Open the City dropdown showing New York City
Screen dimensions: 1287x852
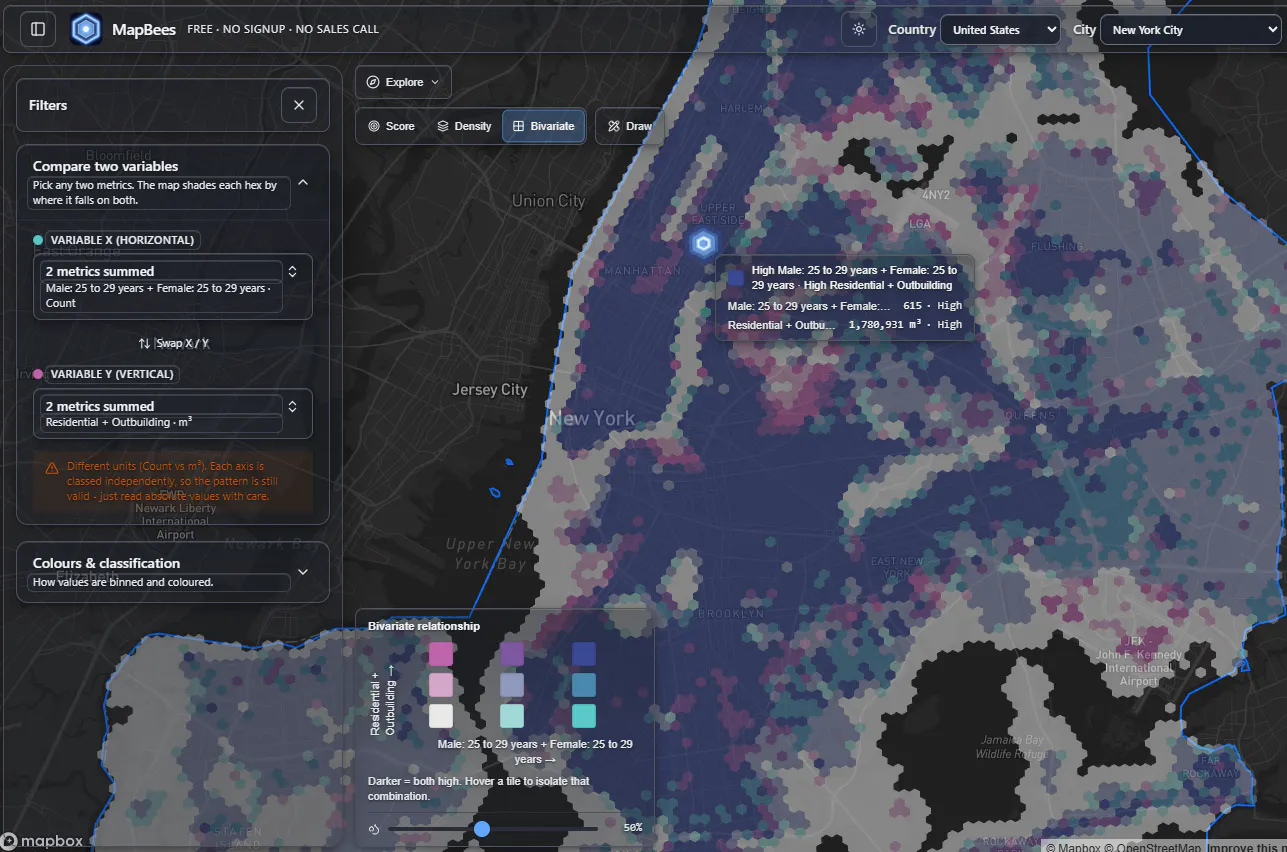[1190, 30]
